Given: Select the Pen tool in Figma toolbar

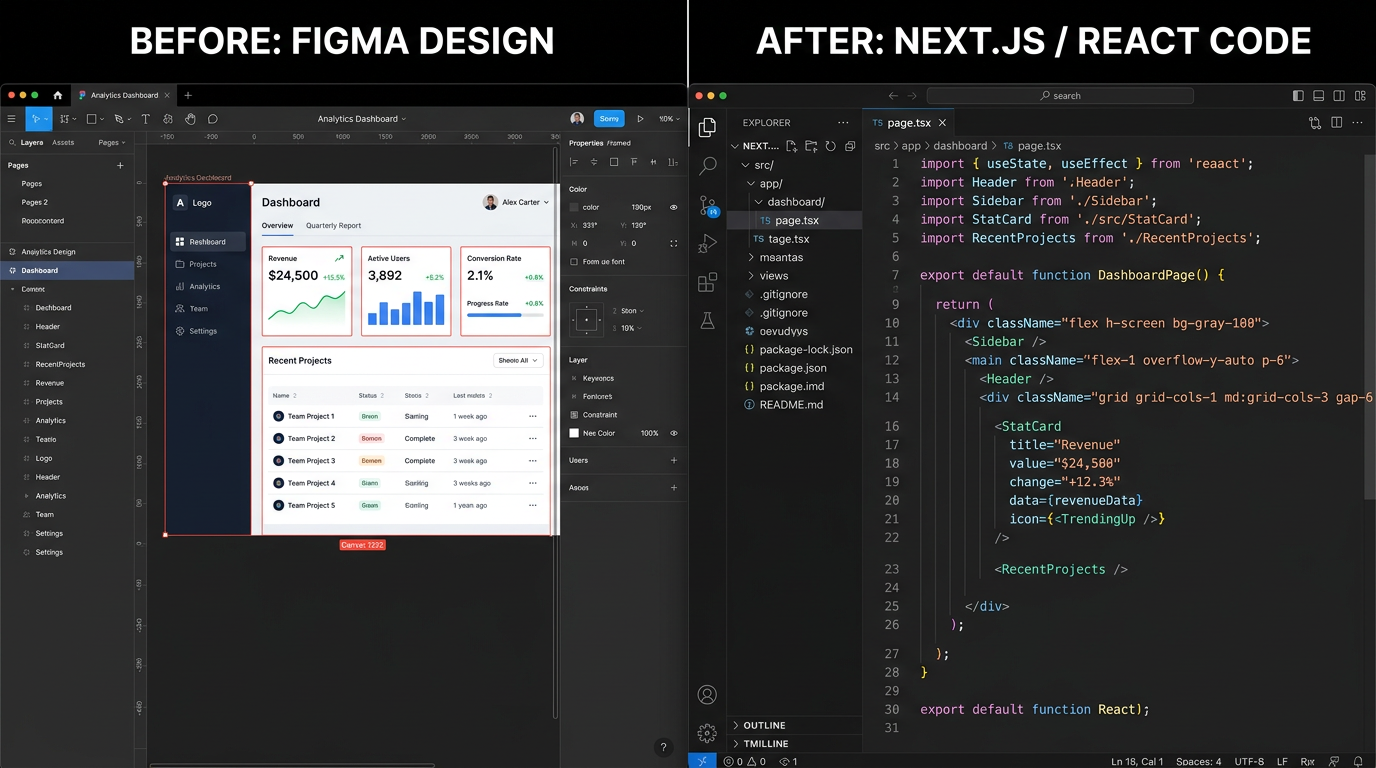Looking at the screenshot, I should tap(121, 119).
